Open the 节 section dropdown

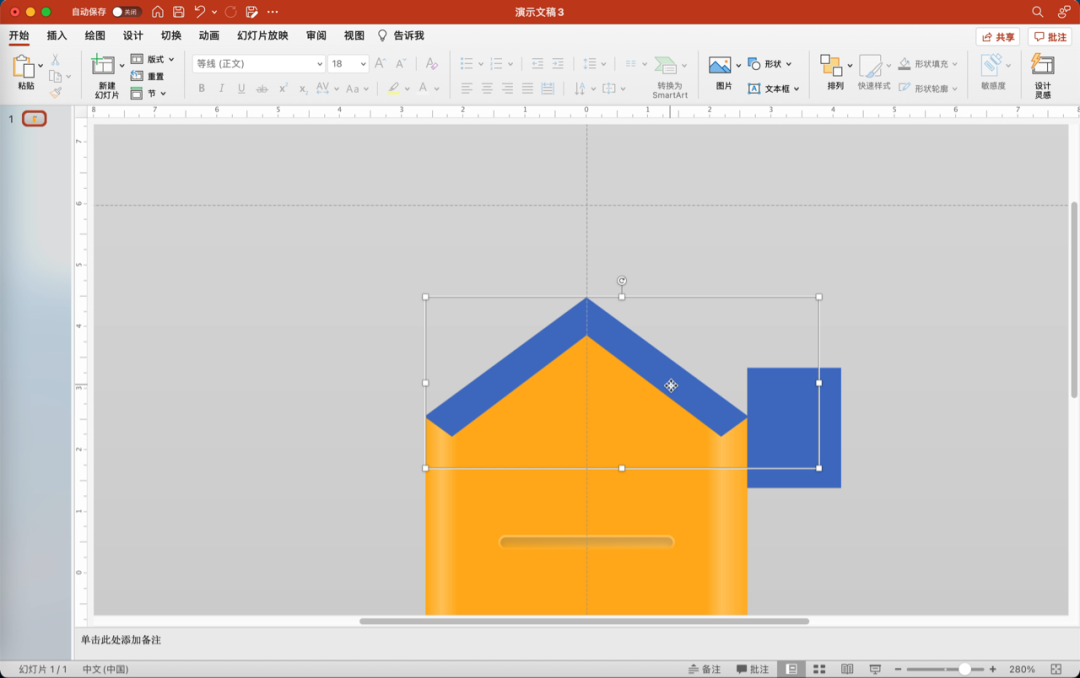coord(148,93)
